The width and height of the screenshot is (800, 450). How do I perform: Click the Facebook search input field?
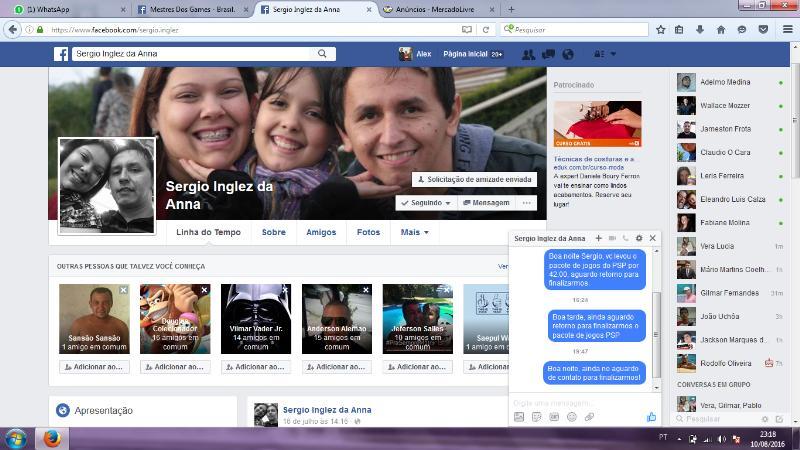[195, 54]
